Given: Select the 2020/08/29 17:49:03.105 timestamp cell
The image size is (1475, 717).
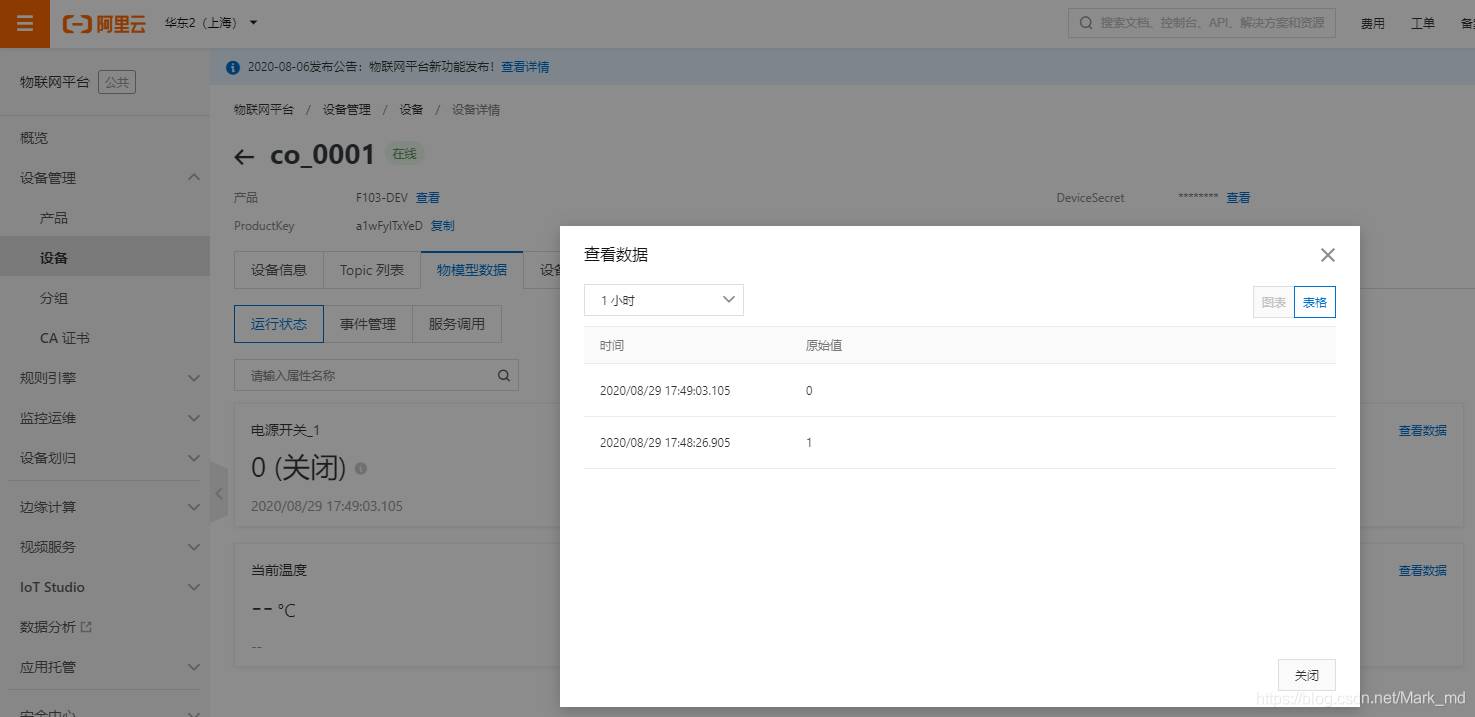Looking at the screenshot, I should (x=665, y=391).
